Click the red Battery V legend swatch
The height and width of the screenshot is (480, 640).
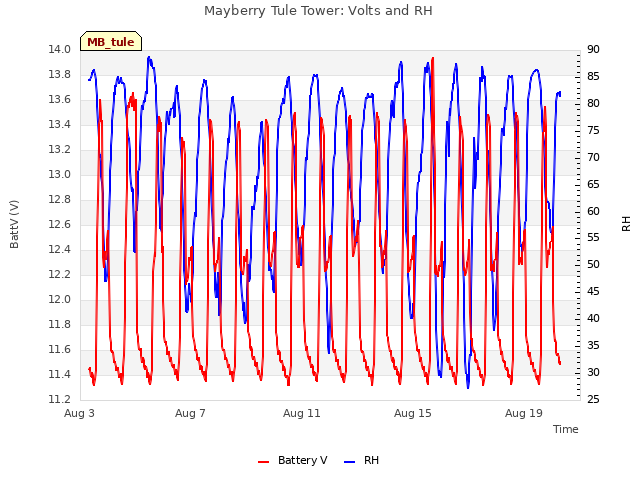pos(264,462)
